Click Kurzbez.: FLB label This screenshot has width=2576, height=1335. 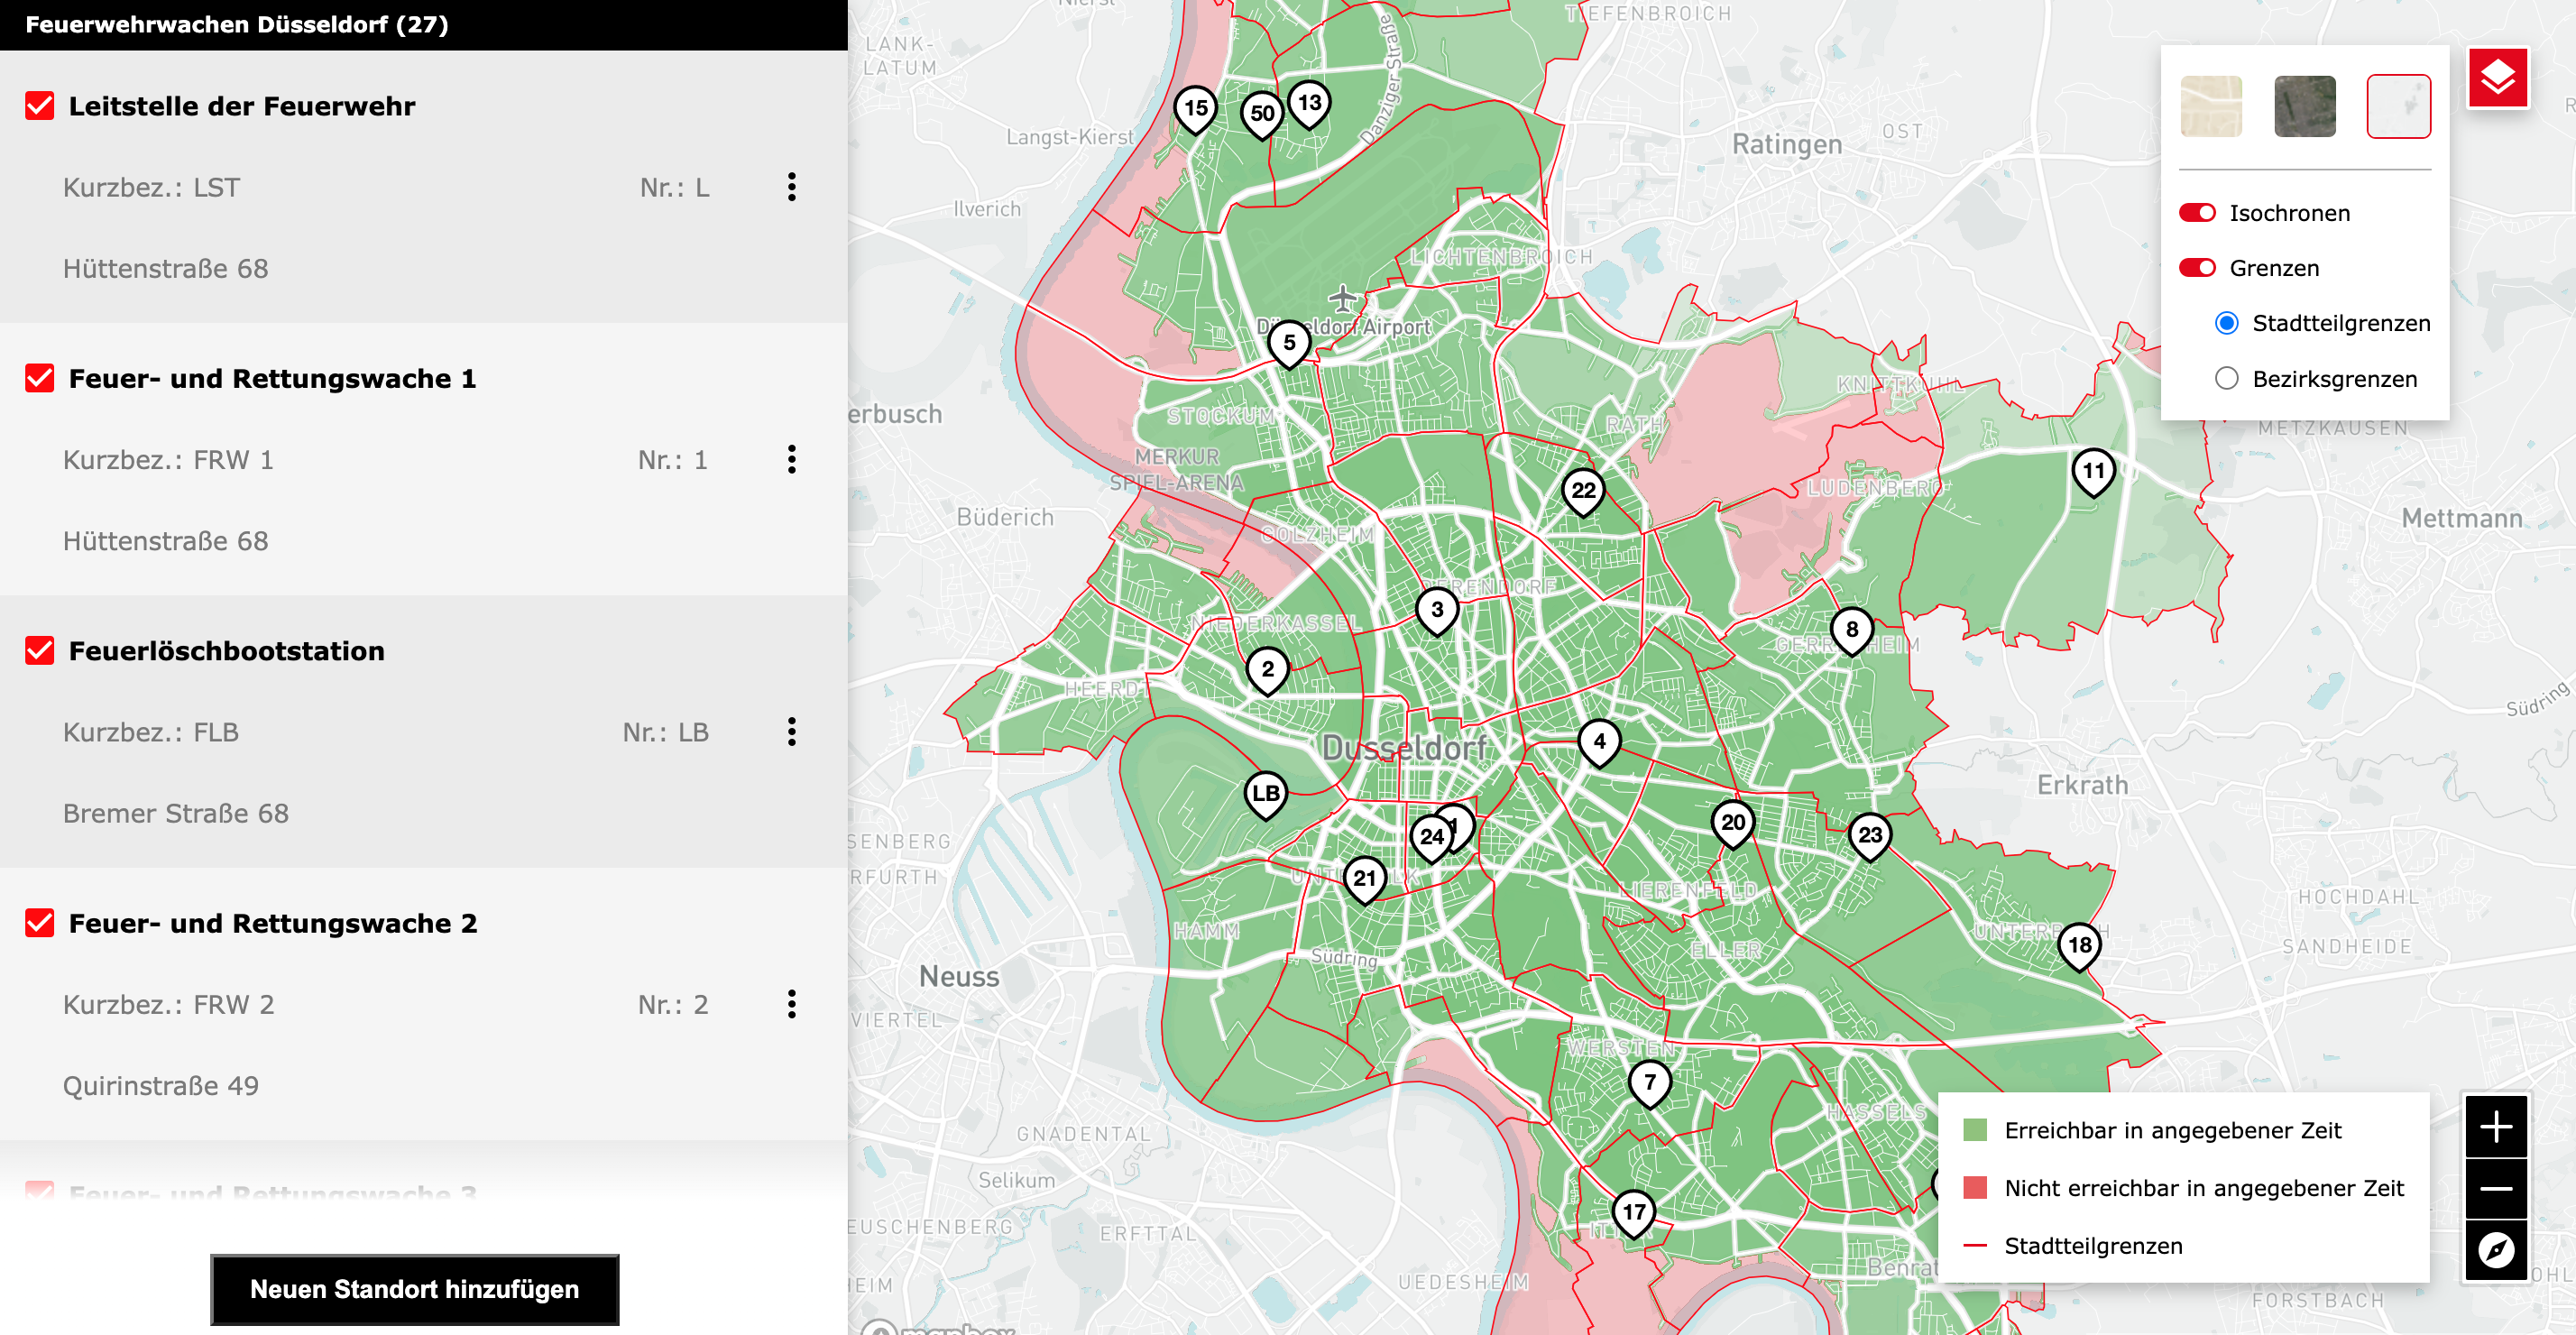coord(151,732)
